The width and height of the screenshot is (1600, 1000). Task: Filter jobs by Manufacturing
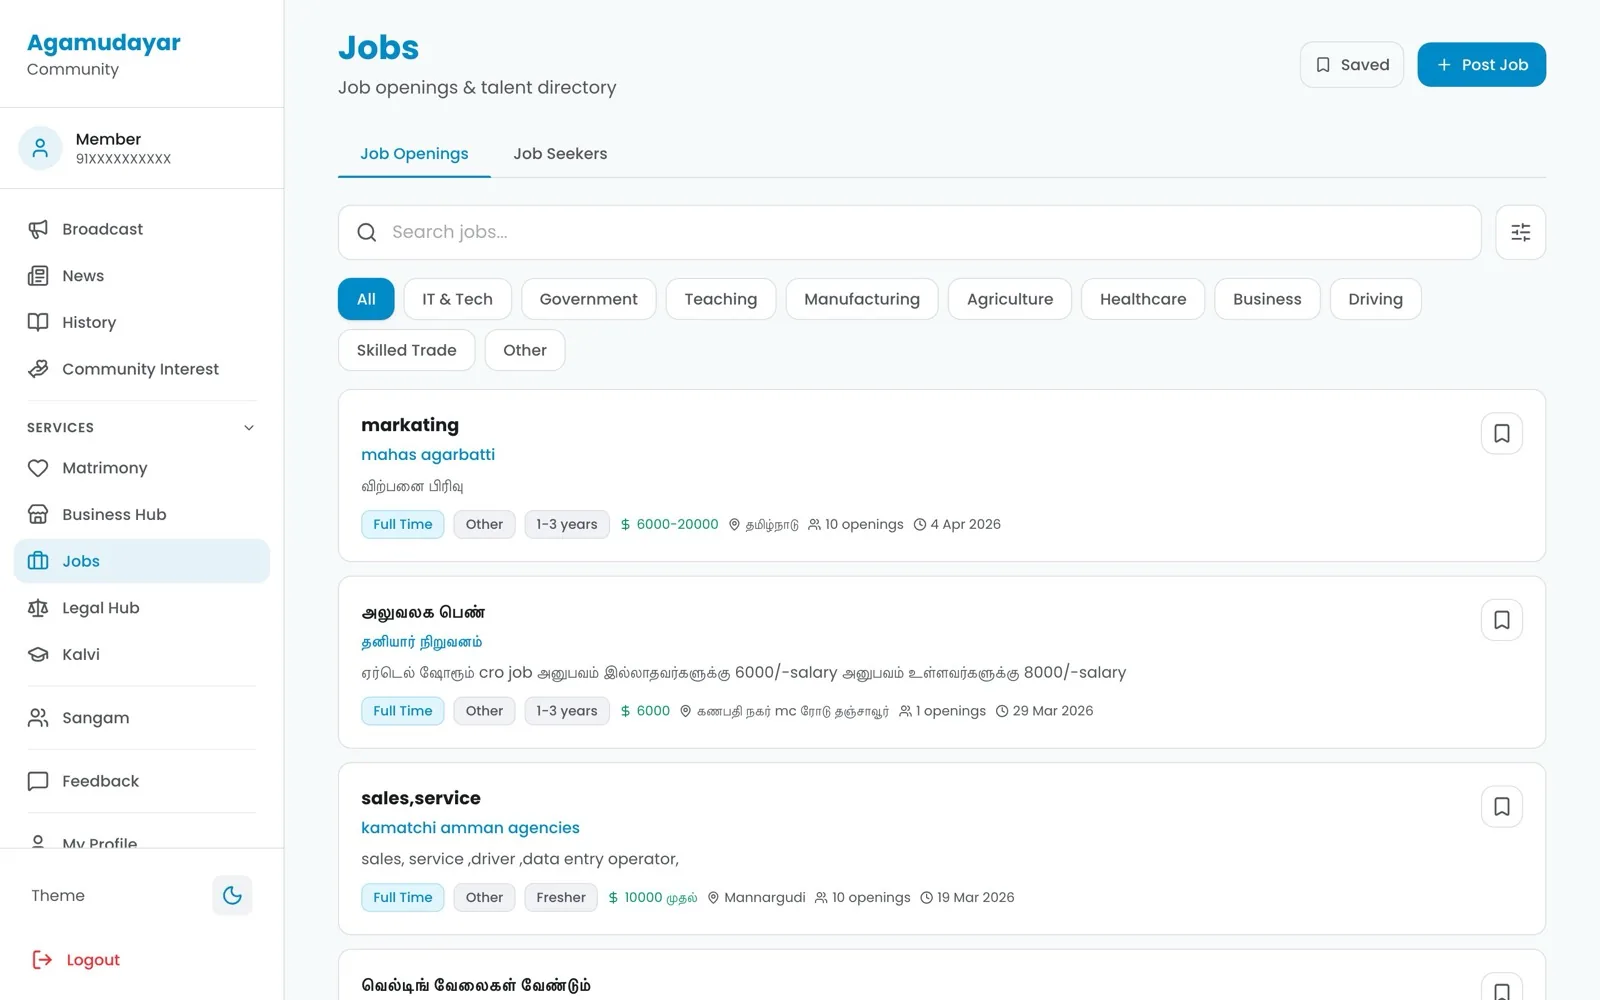point(861,299)
